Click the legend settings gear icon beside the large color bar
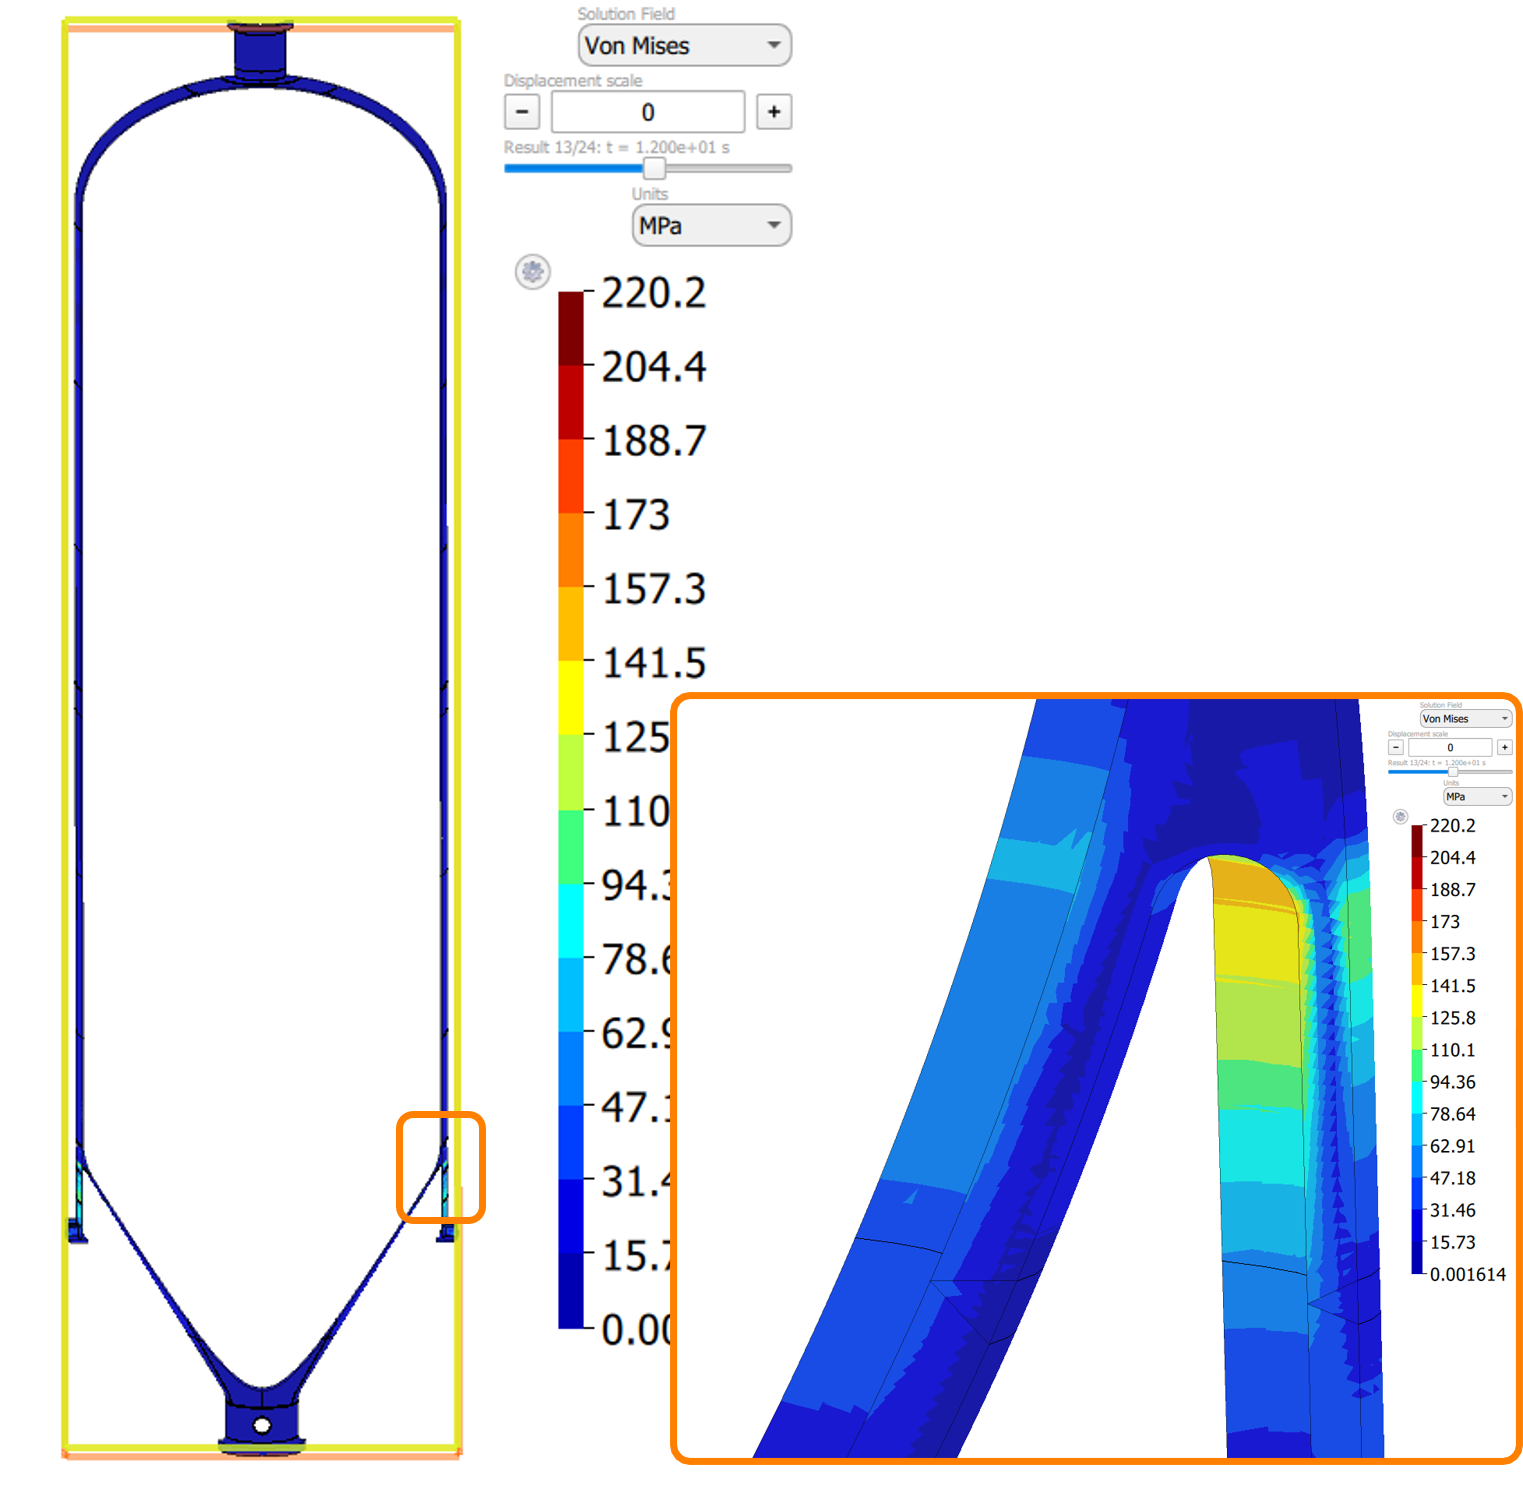 [x=533, y=272]
